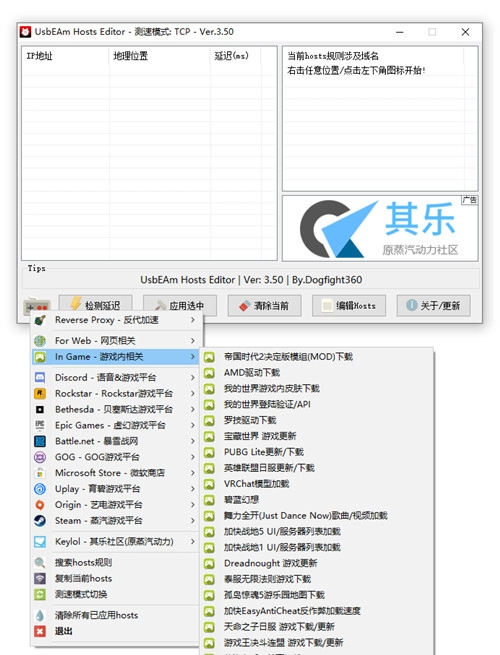
Task: Click the GOG logo icon
Action: click(x=40, y=457)
